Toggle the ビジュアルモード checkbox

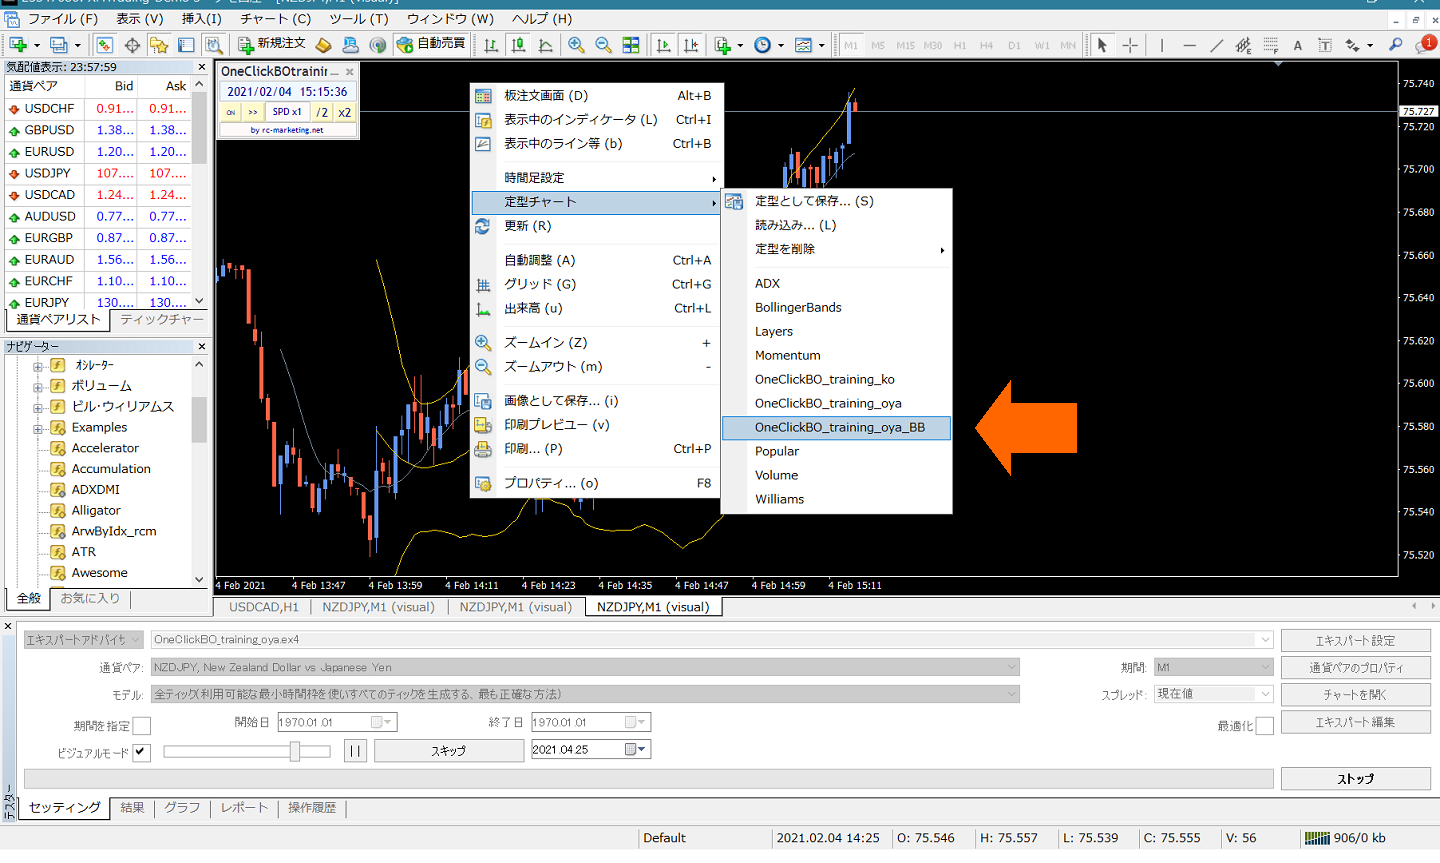(x=142, y=752)
